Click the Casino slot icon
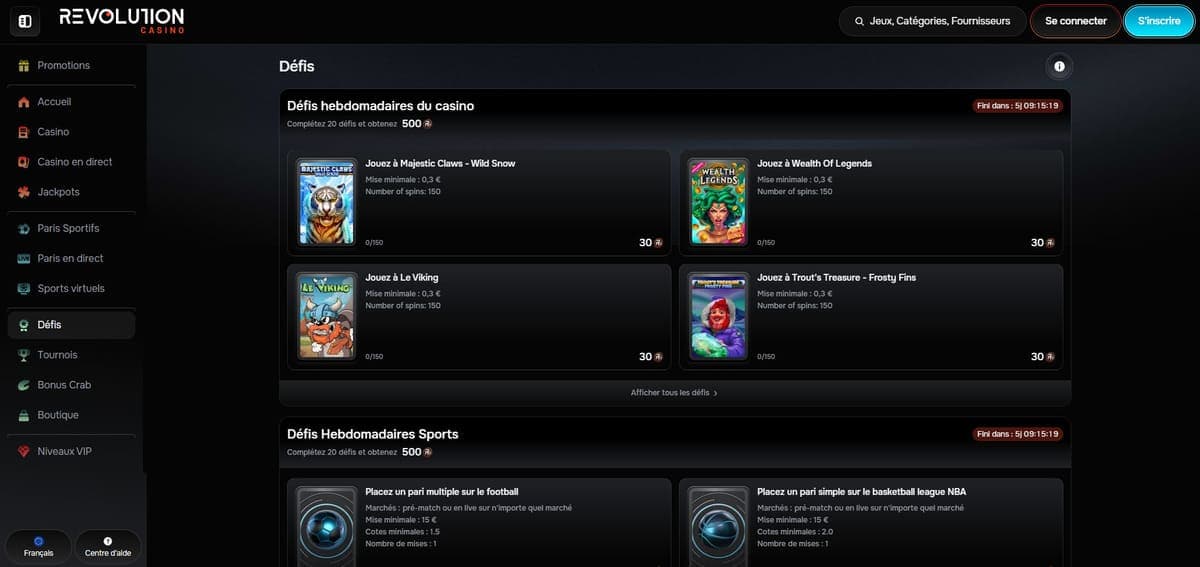 [x=24, y=132]
